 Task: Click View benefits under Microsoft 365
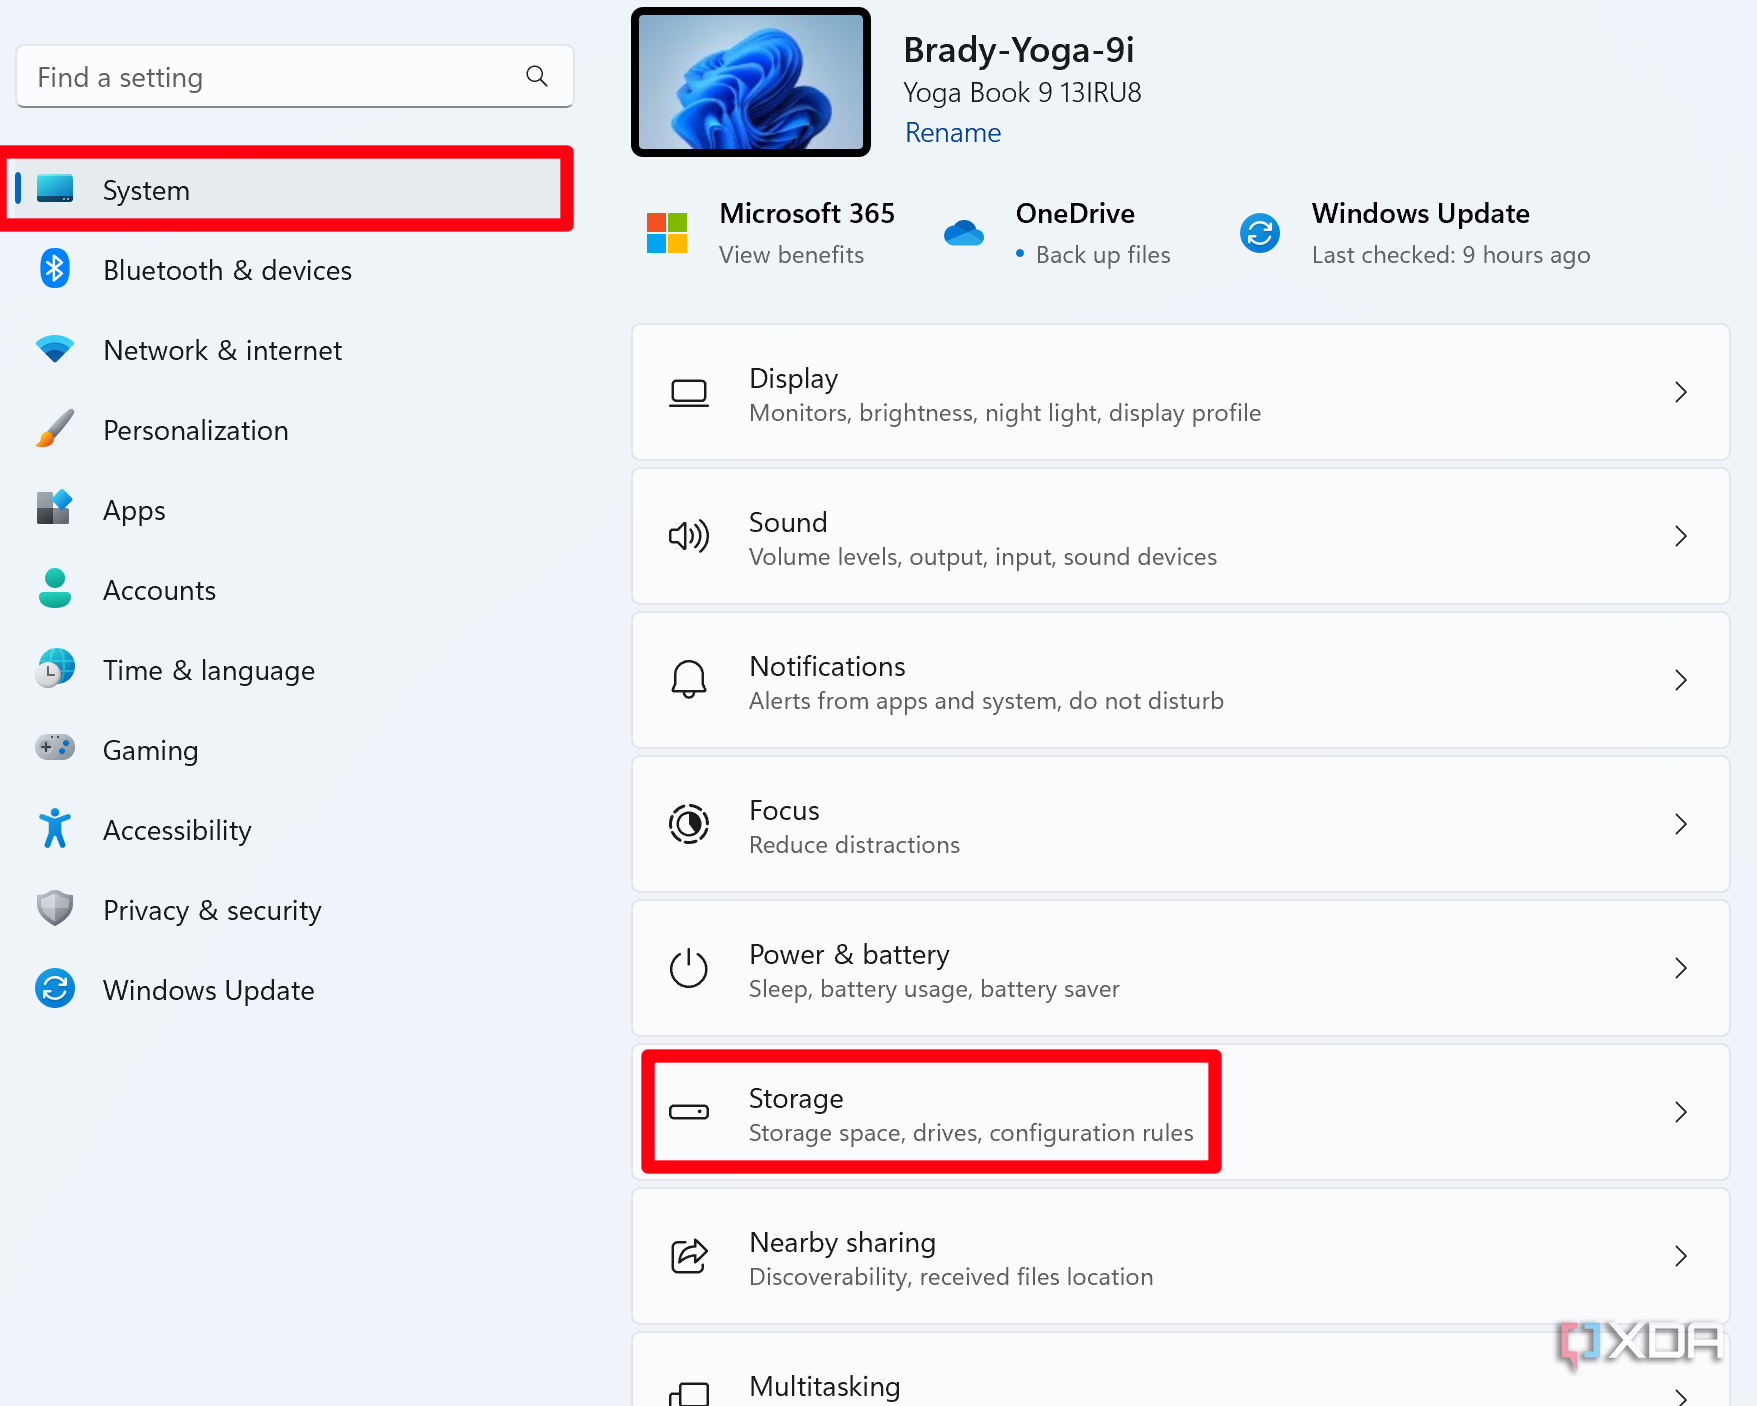[791, 255]
